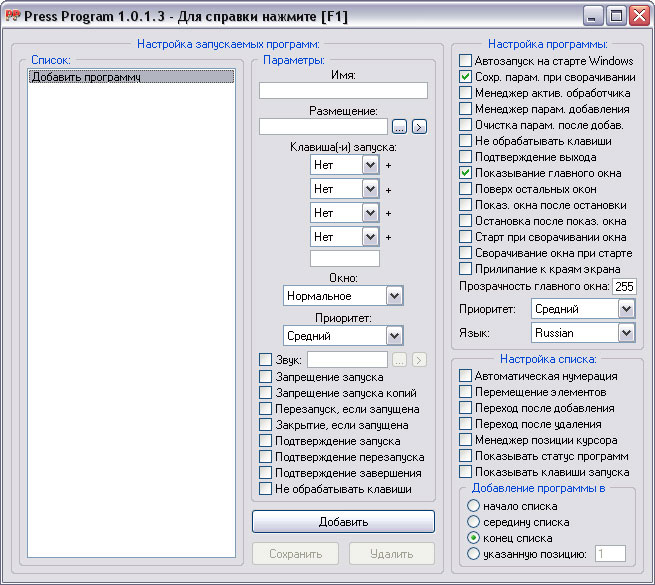Toggle Не обрабатывать клавиши in Параметры
This screenshot has width=655, height=585.
pos(265,488)
